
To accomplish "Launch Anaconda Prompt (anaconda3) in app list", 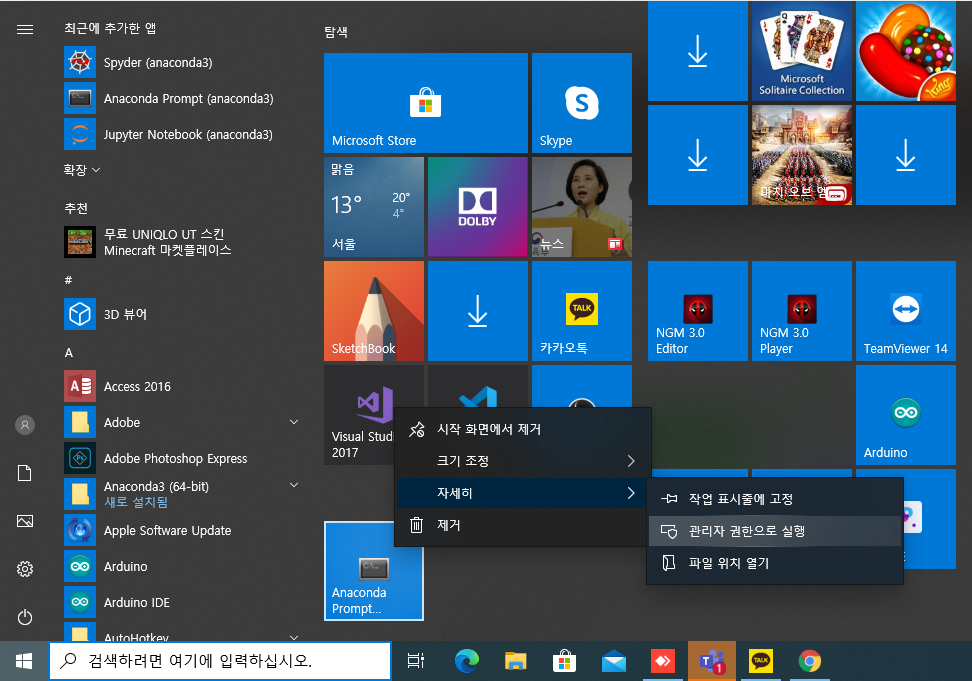I will (180, 99).
